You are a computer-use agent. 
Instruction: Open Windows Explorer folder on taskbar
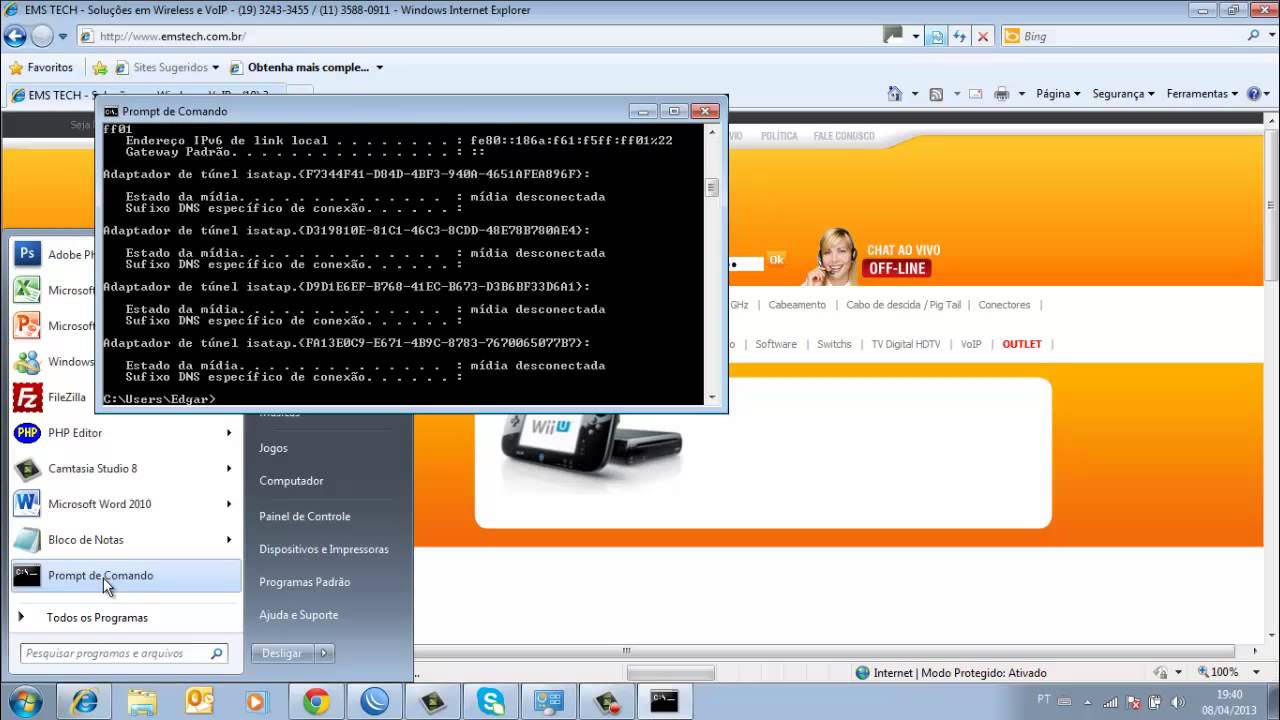[x=142, y=702]
